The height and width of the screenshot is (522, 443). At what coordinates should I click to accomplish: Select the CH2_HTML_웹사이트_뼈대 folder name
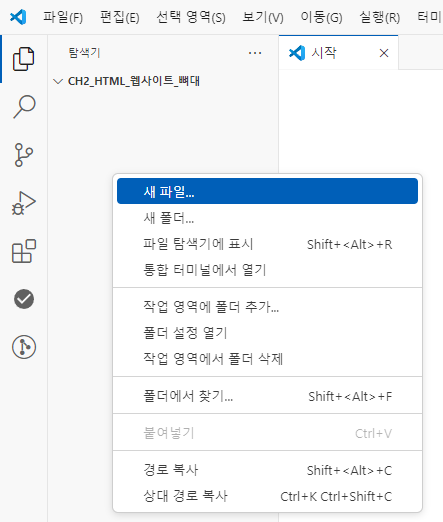134,81
